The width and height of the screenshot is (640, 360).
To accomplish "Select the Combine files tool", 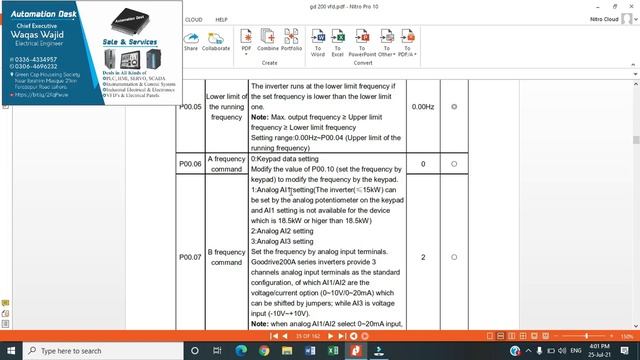I will coord(268,40).
